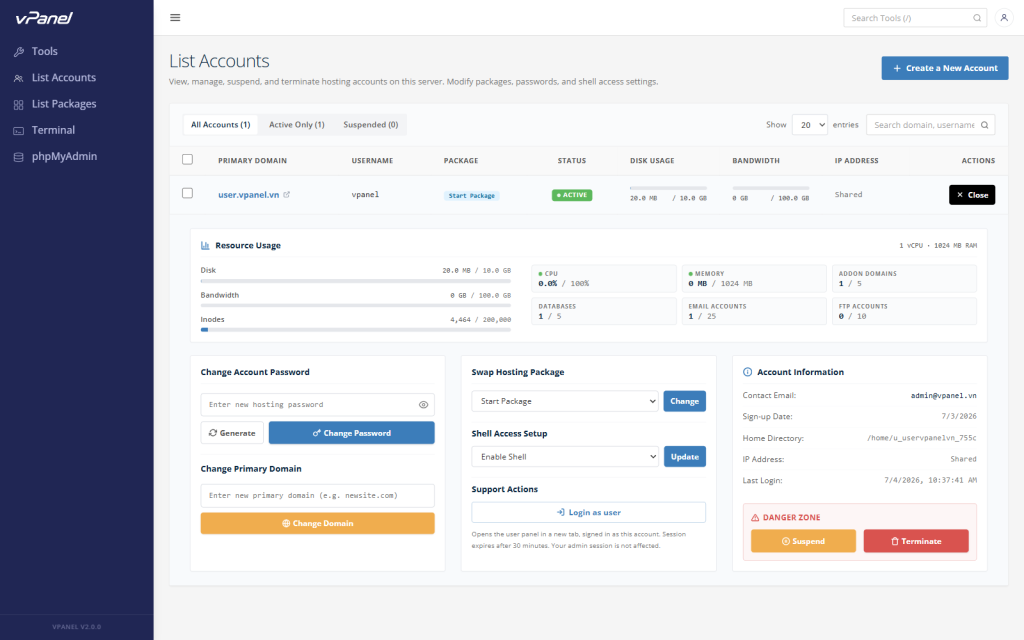Focus the new primary domain field

pos(317,496)
